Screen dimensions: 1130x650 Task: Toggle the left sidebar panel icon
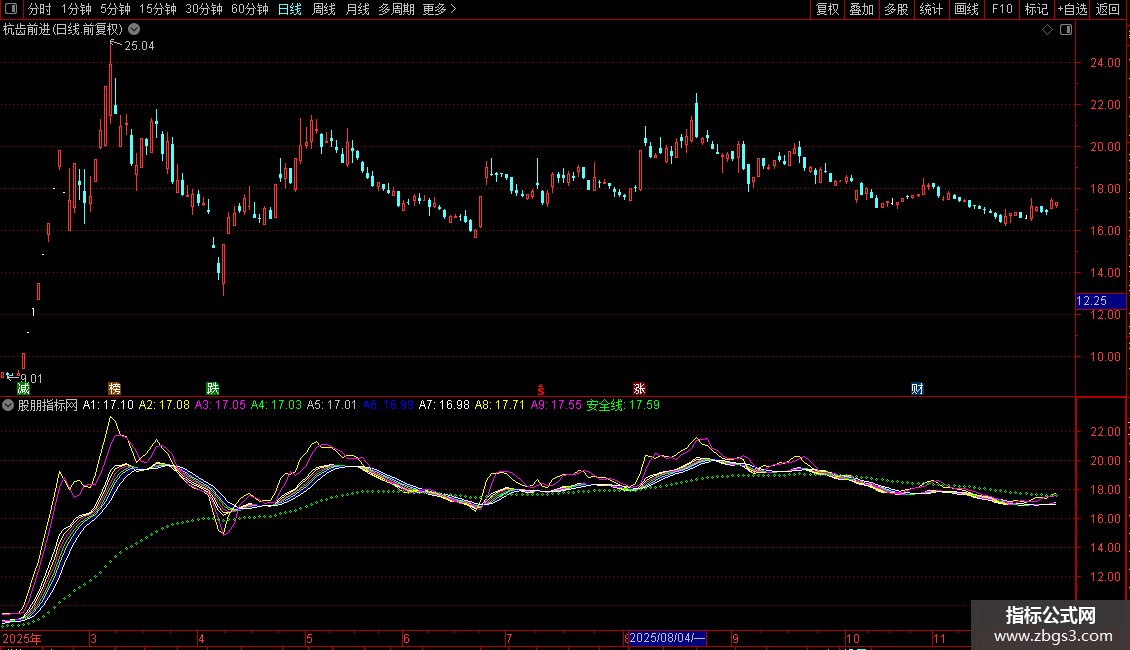[9, 9]
